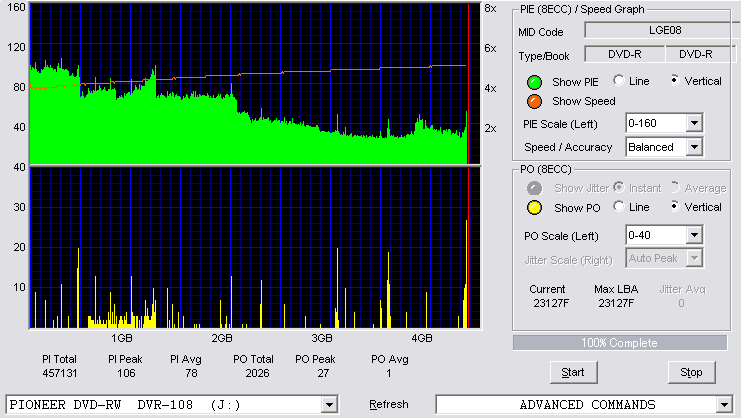Click the first DVD-R type field
This screenshot has height=418, width=741.
click(624, 54)
